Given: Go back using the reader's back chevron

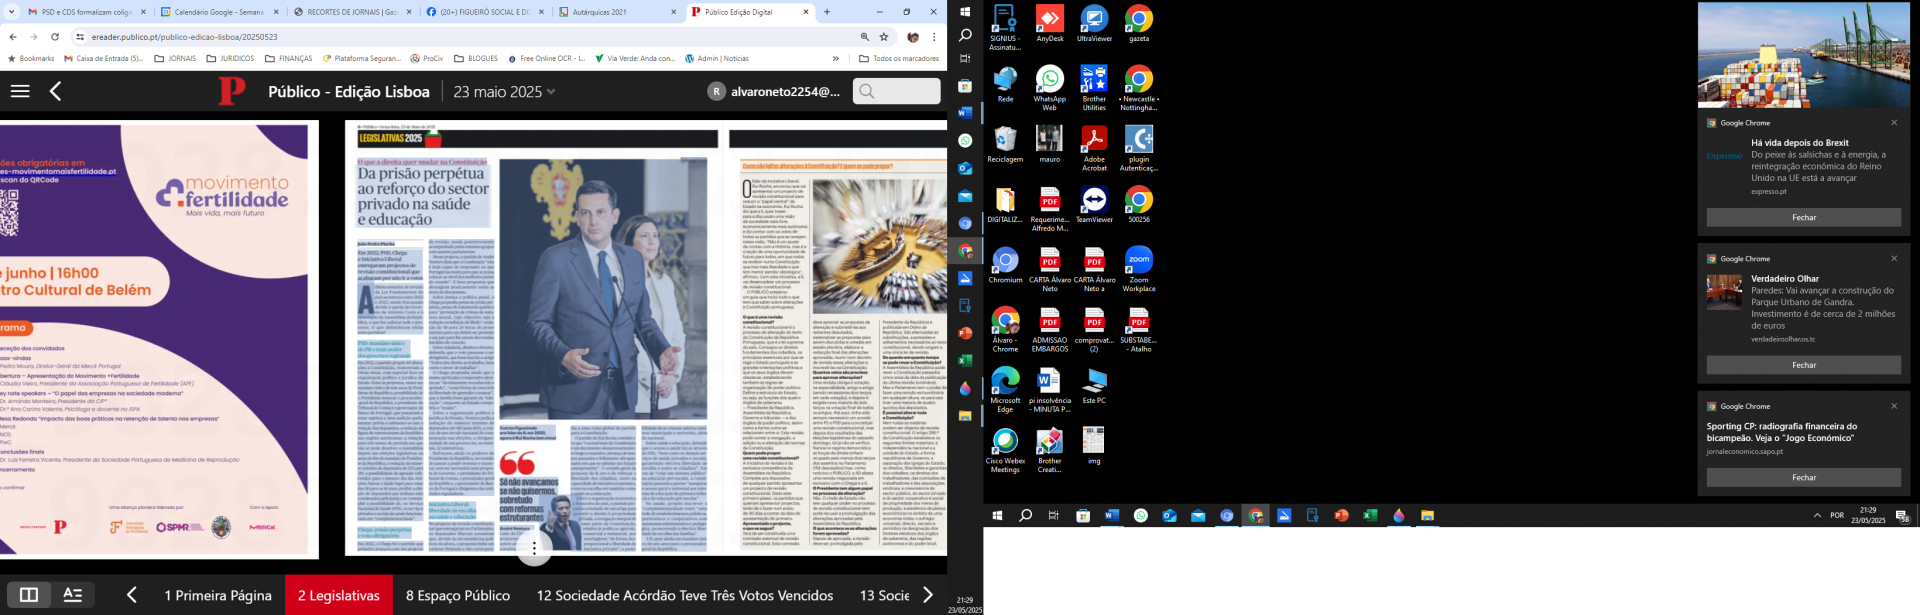Looking at the screenshot, I should (x=55, y=91).
